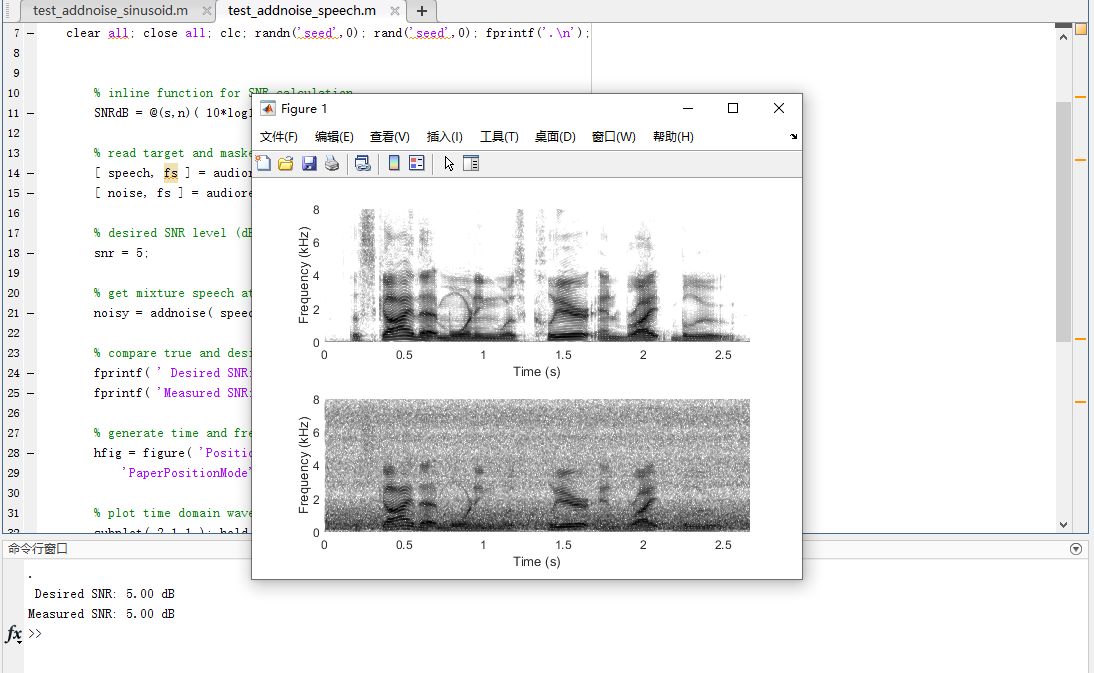Click the "% inline function for" comment on line 10
The image size is (1094, 673).
click(167, 93)
